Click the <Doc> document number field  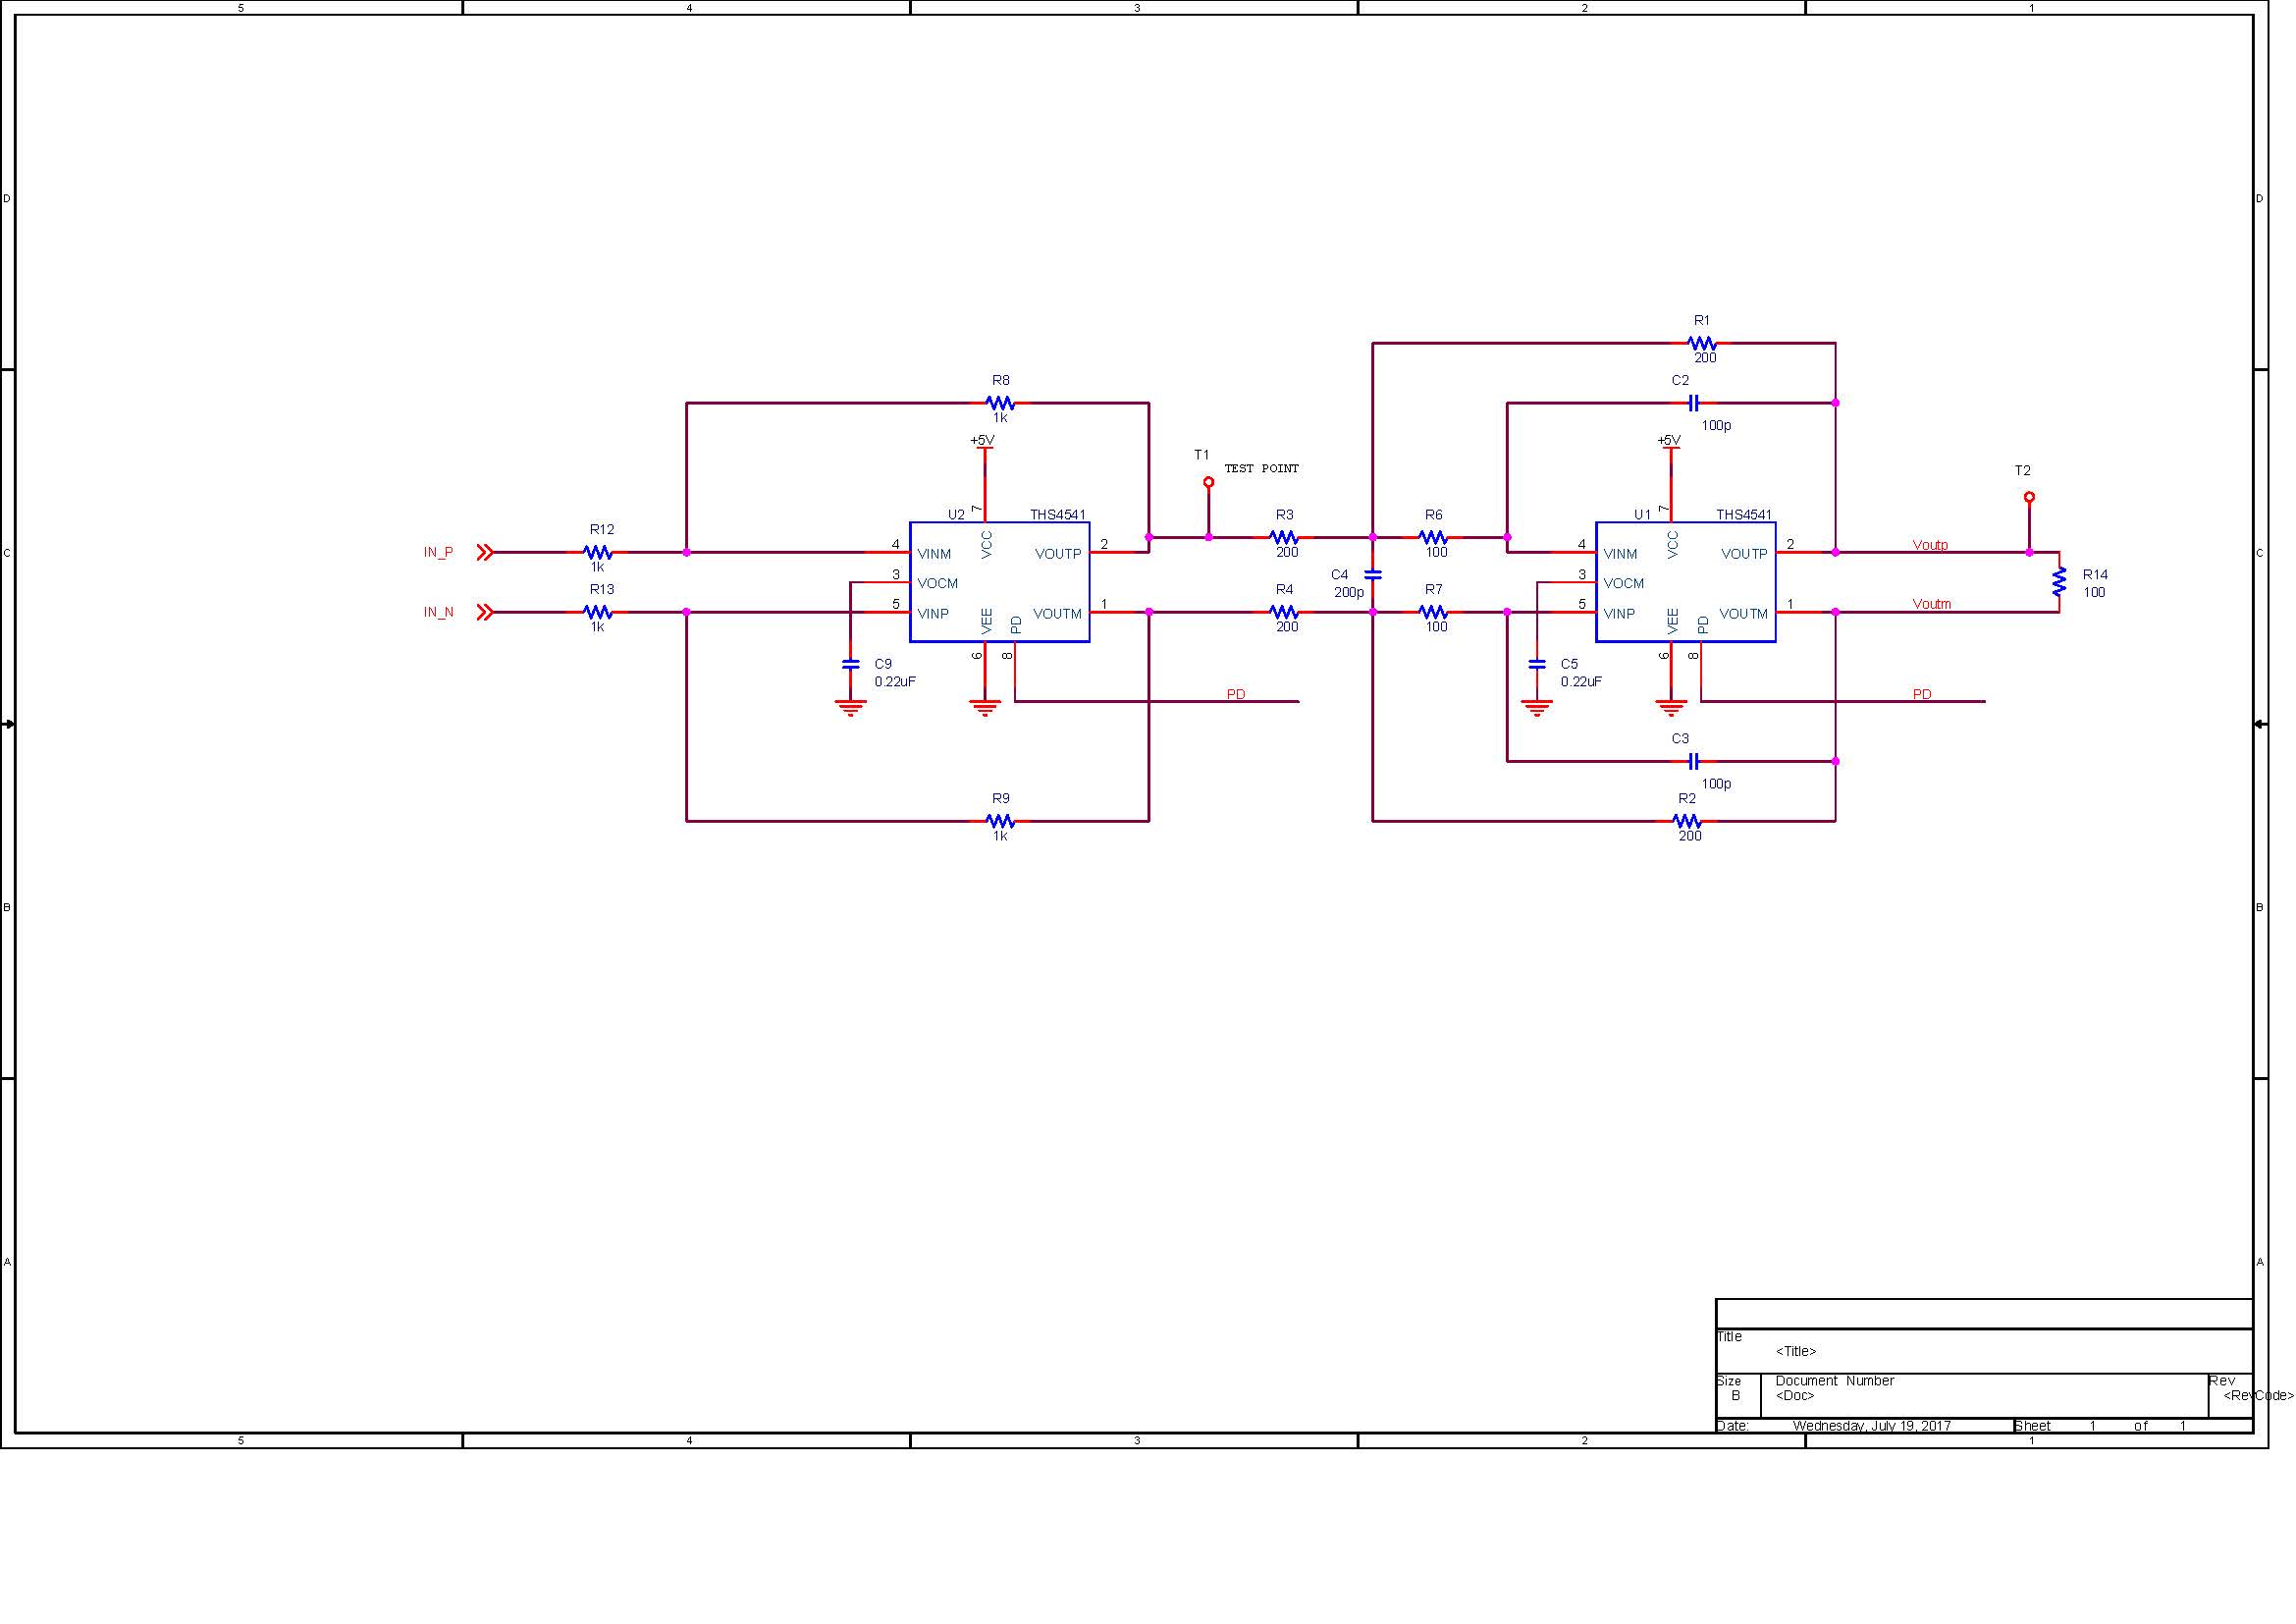pos(1794,1396)
